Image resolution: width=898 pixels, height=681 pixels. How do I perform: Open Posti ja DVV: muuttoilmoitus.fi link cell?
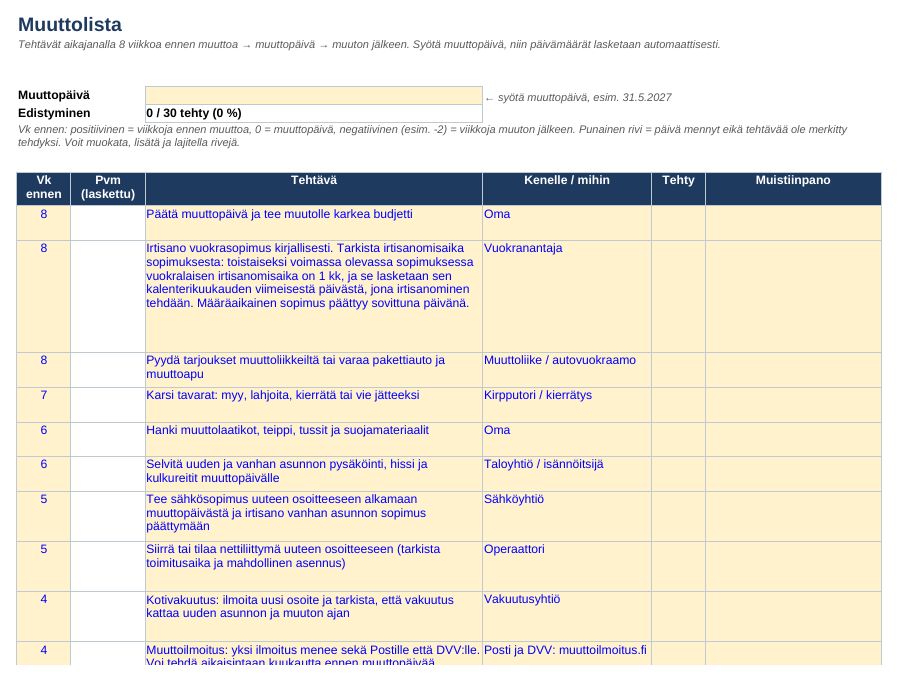pos(566,653)
